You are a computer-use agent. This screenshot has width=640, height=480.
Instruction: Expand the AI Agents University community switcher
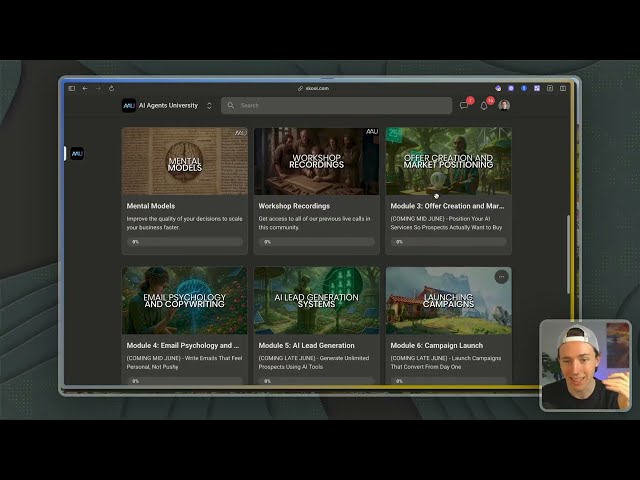tap(209, 105)
